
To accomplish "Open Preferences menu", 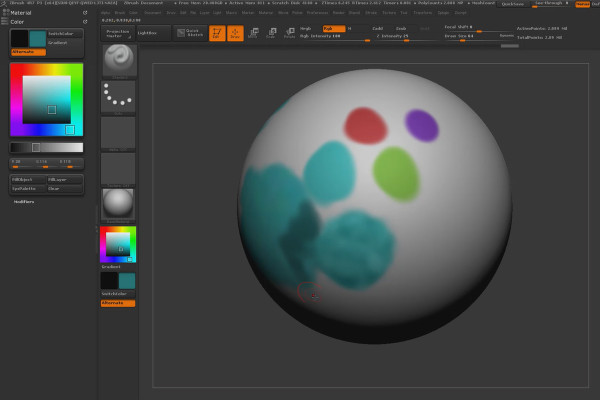I will coord(317,13).
